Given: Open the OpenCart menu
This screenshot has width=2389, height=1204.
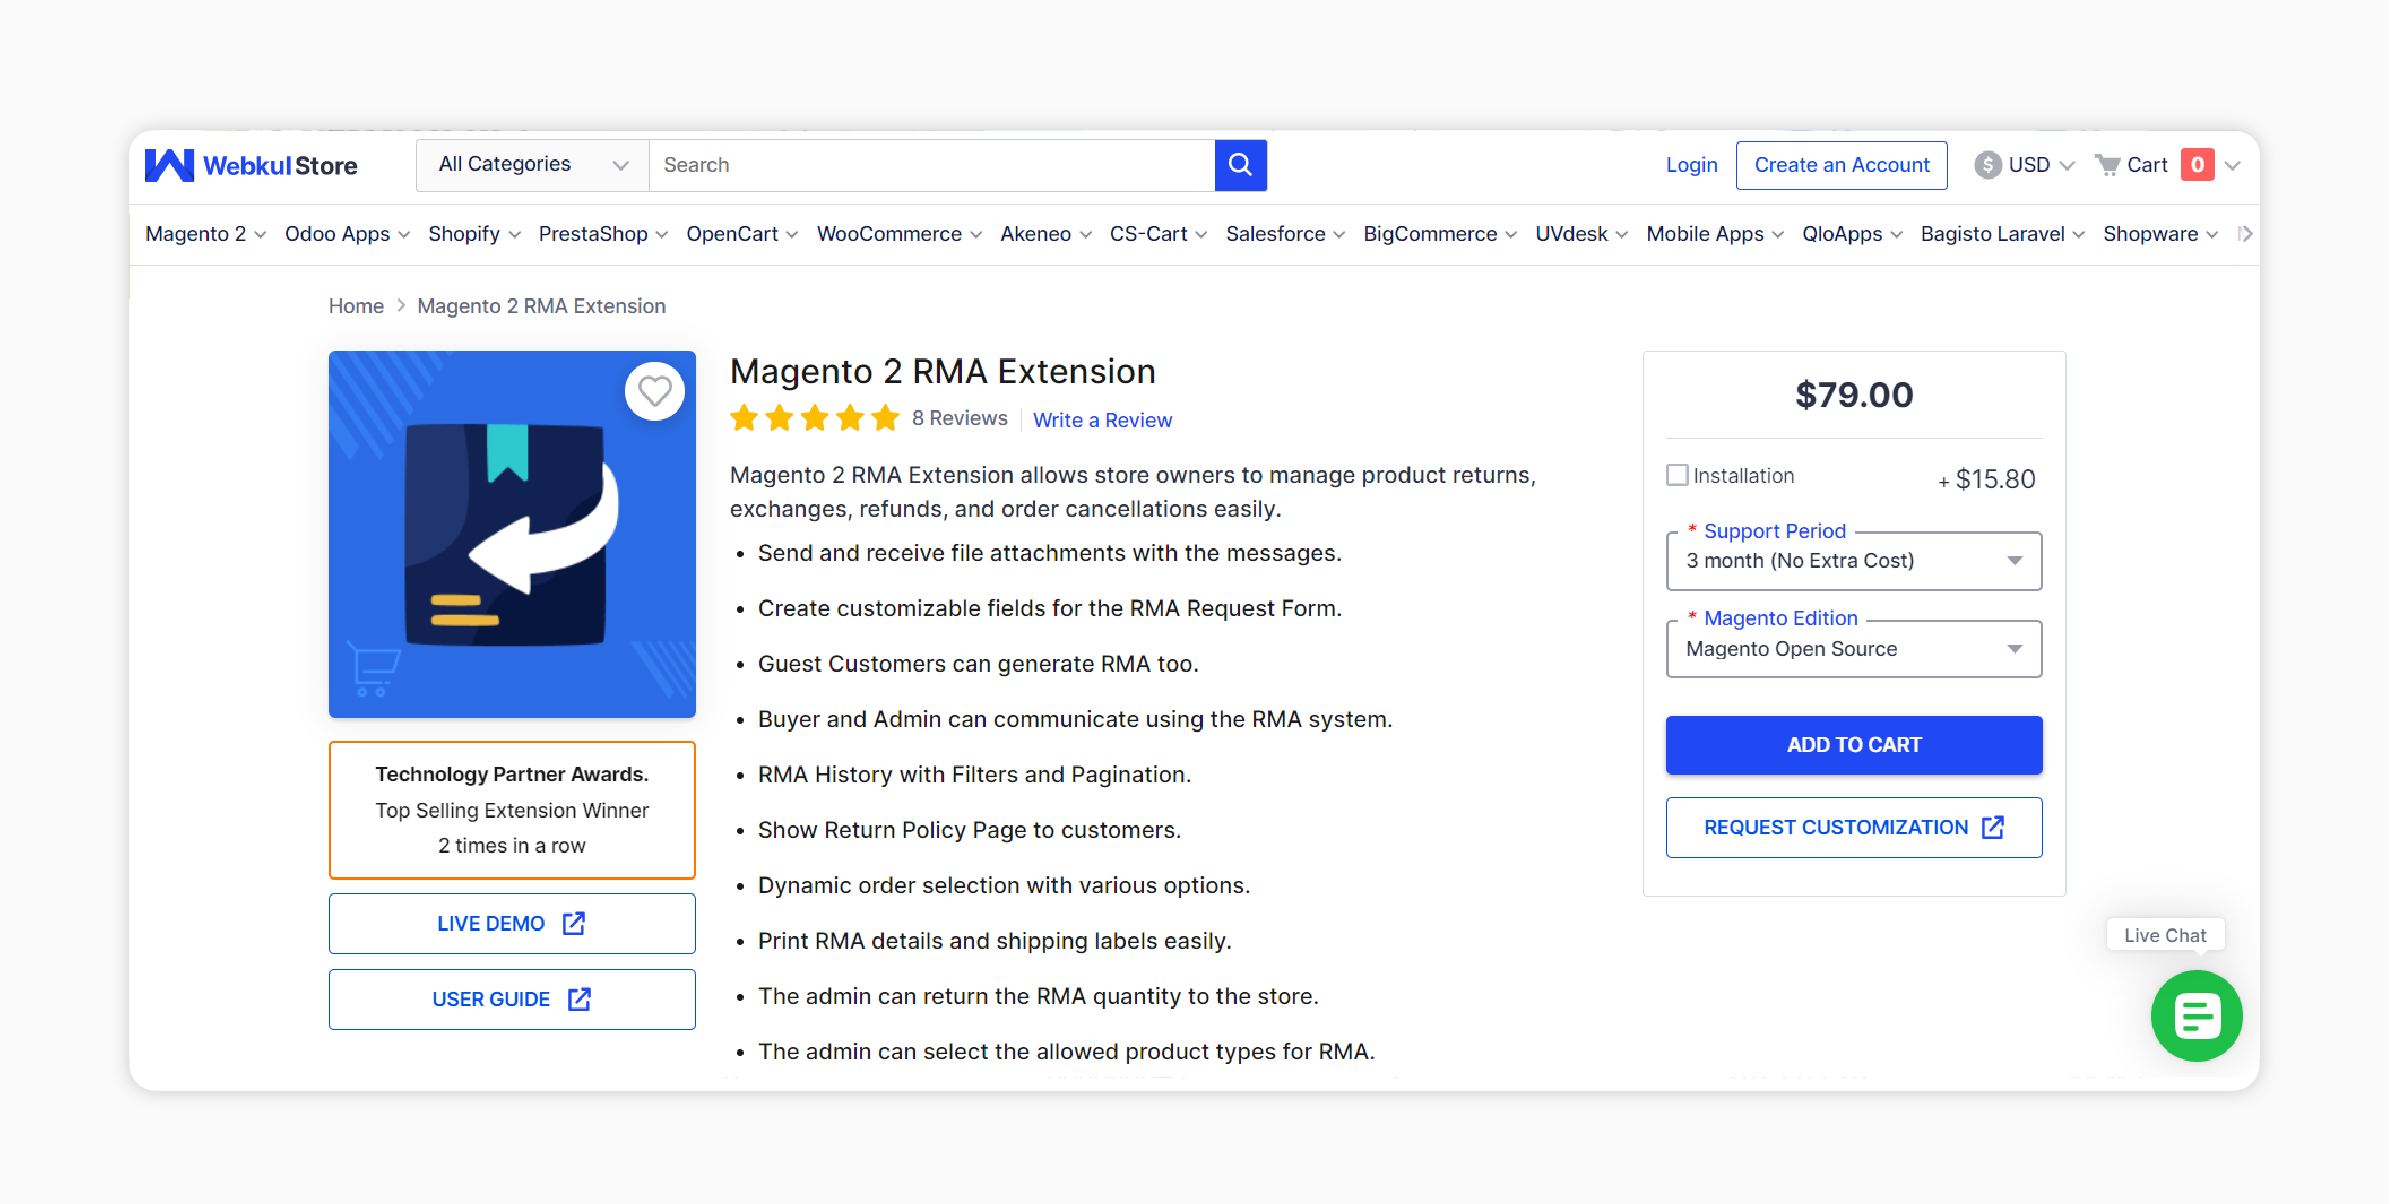Looking at the screenshot, I should tap(741, 234).
